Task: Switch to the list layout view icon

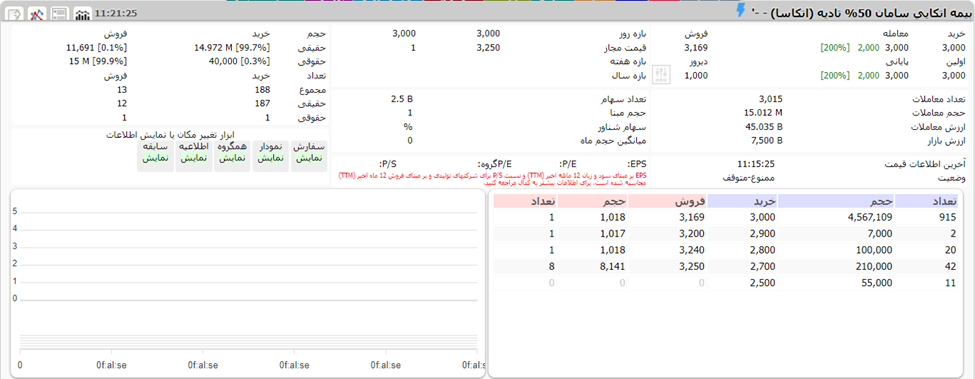Action: [x=60, y=14]
